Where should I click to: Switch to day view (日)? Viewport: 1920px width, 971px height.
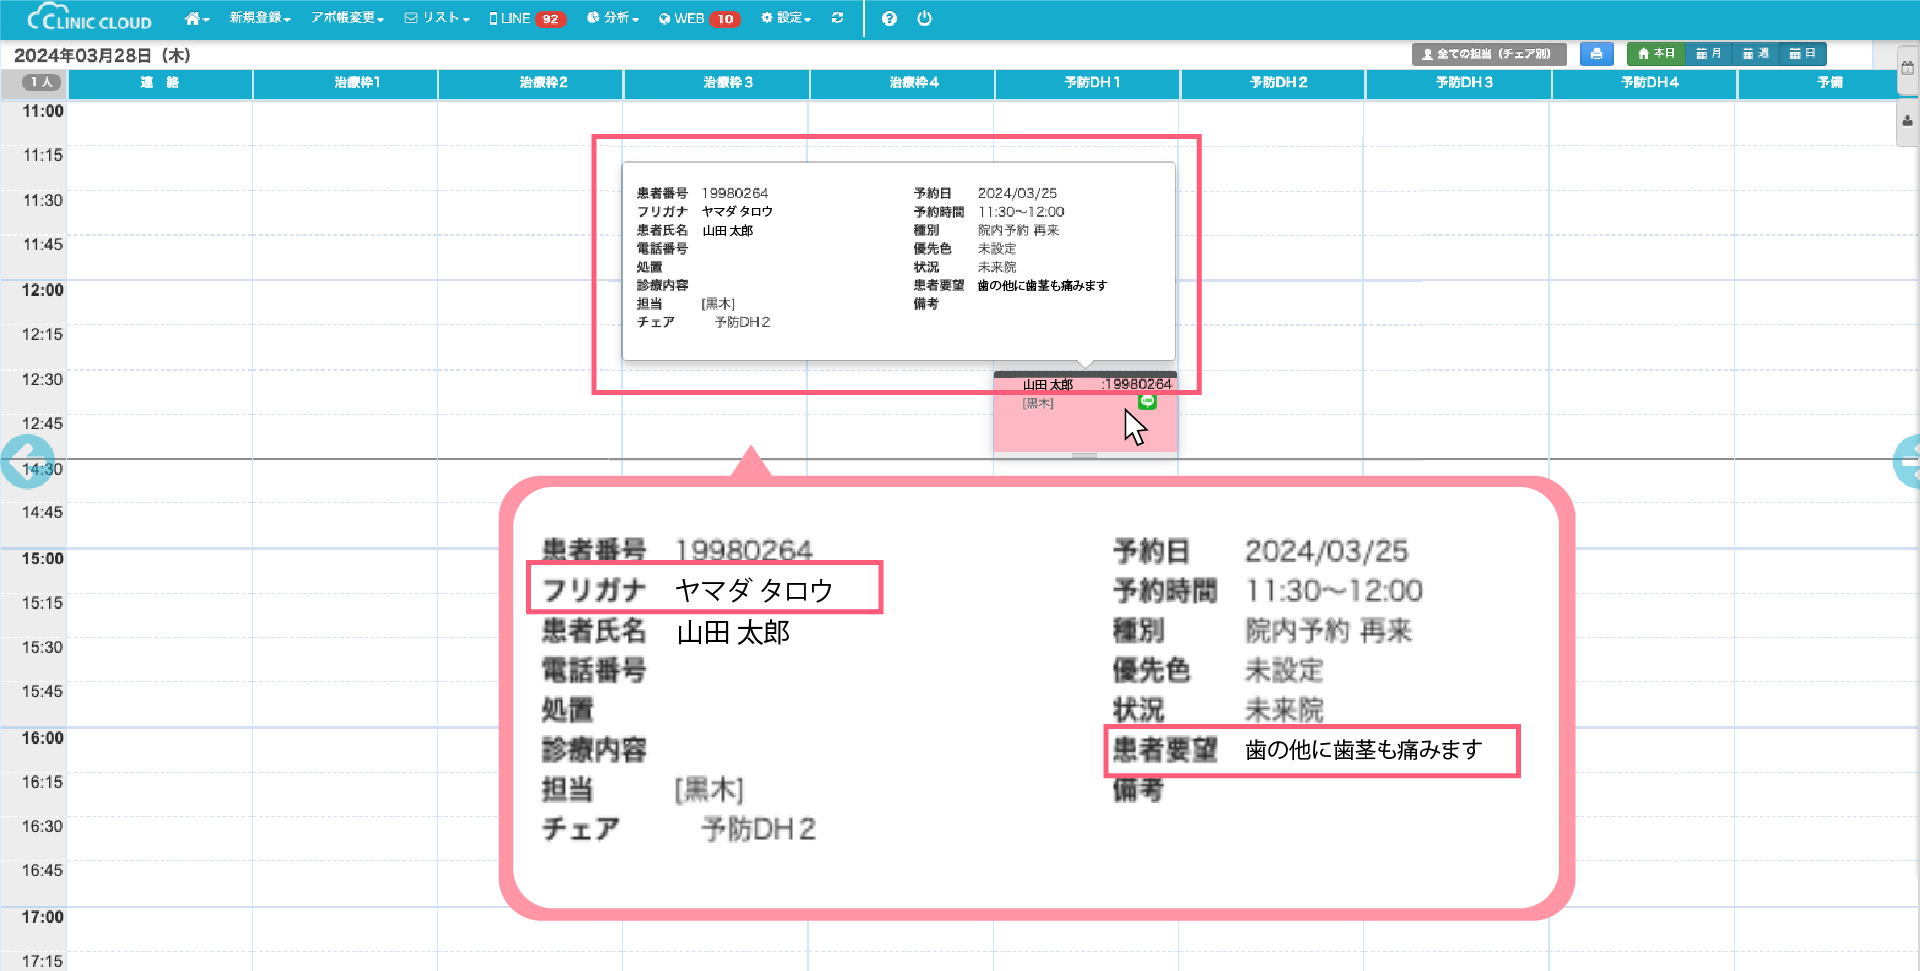(1803, 54)
